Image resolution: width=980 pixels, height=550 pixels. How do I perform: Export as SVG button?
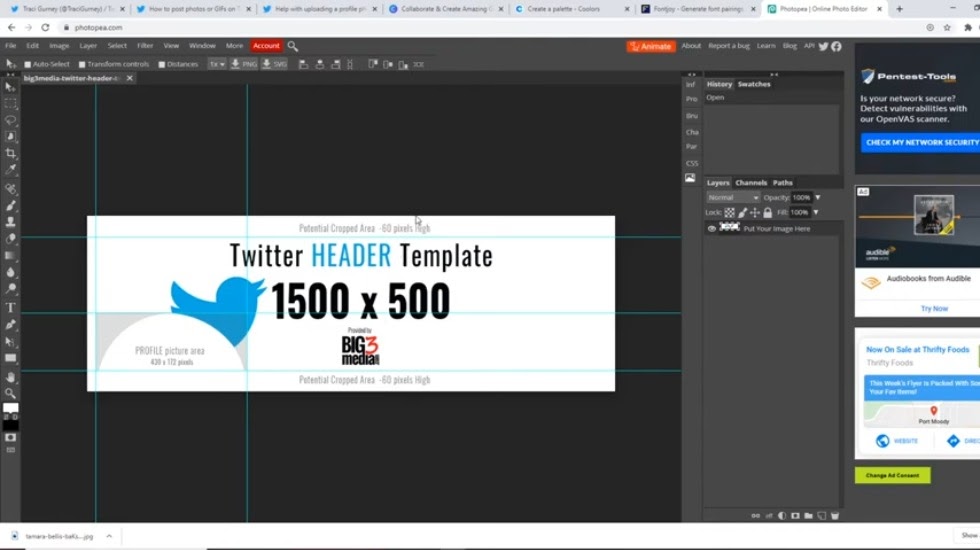tap(274, 64)
